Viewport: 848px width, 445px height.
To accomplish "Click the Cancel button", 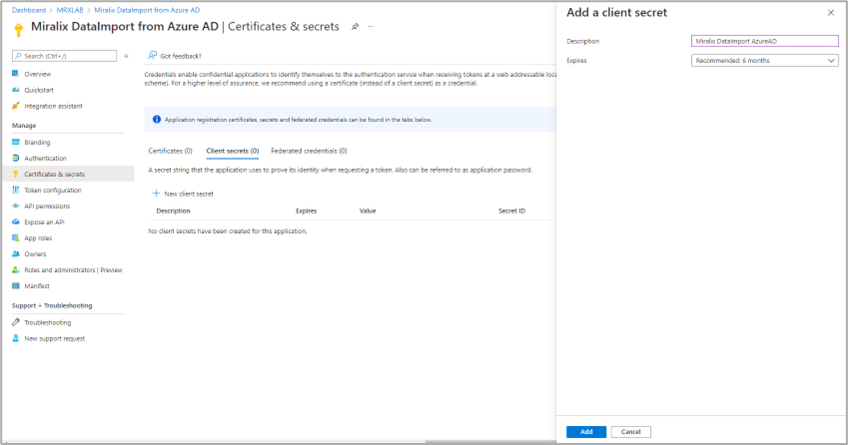I will click(x=631, y=431).
